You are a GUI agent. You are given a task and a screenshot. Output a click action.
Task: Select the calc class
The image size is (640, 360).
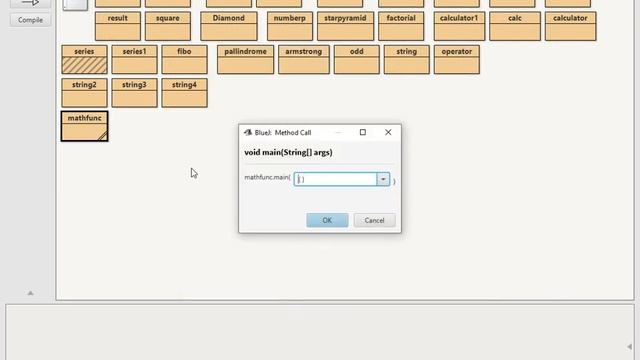coord(515,26)
